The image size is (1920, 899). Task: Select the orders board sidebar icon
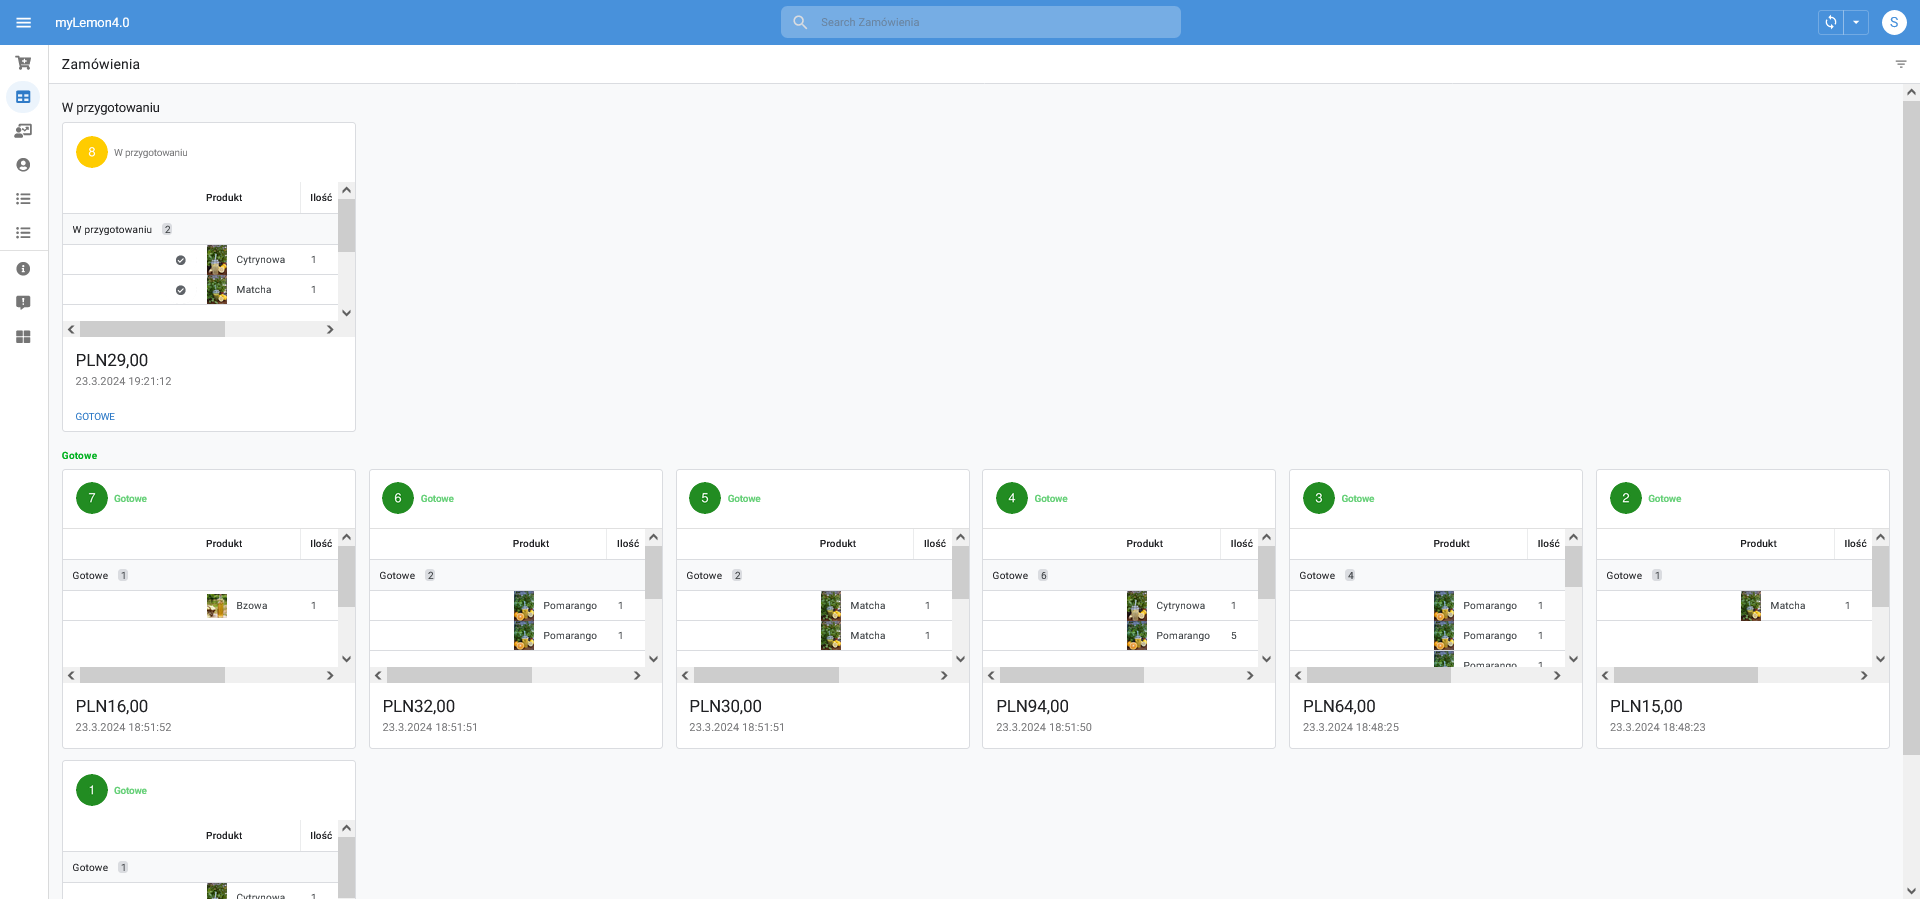pos(23,97)
